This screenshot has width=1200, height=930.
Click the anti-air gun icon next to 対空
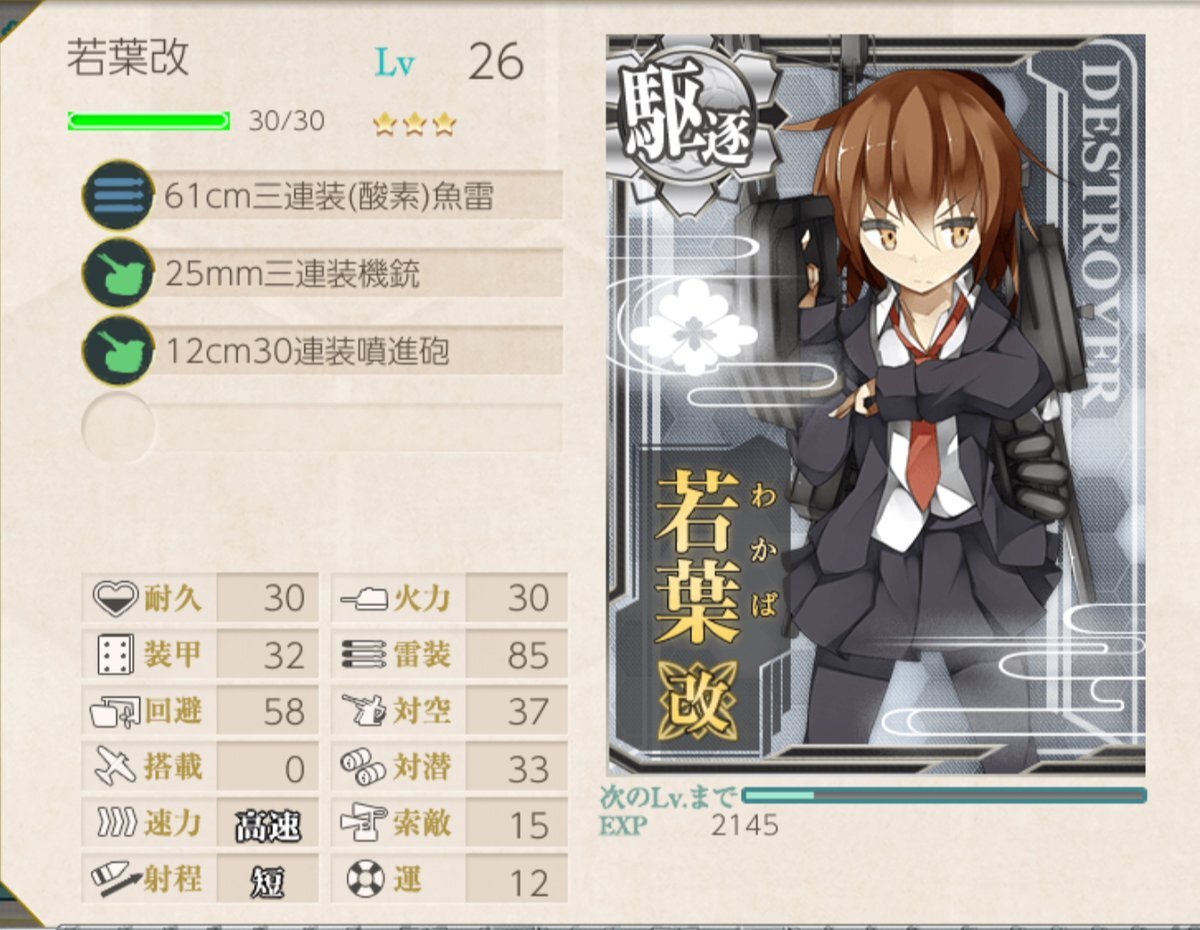(x=364, y=711)
